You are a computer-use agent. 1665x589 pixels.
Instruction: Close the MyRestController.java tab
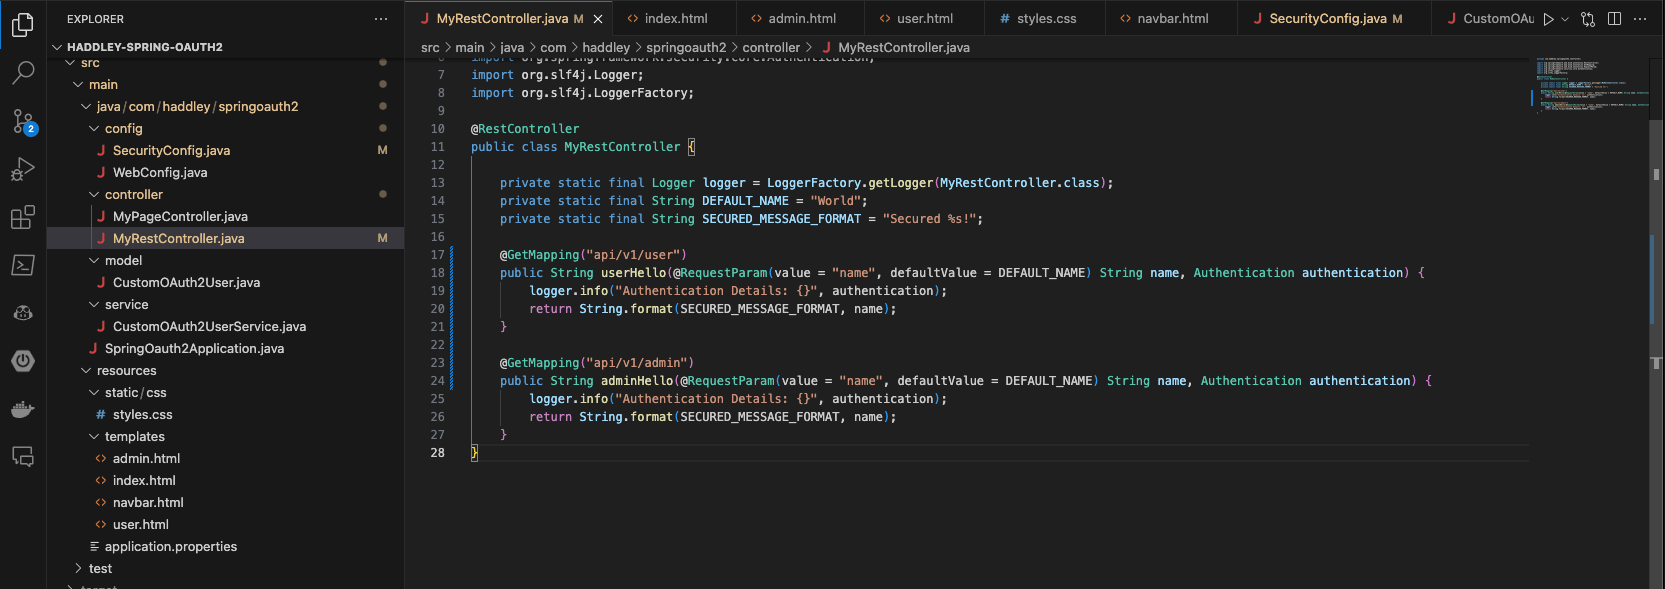(598, 19)
